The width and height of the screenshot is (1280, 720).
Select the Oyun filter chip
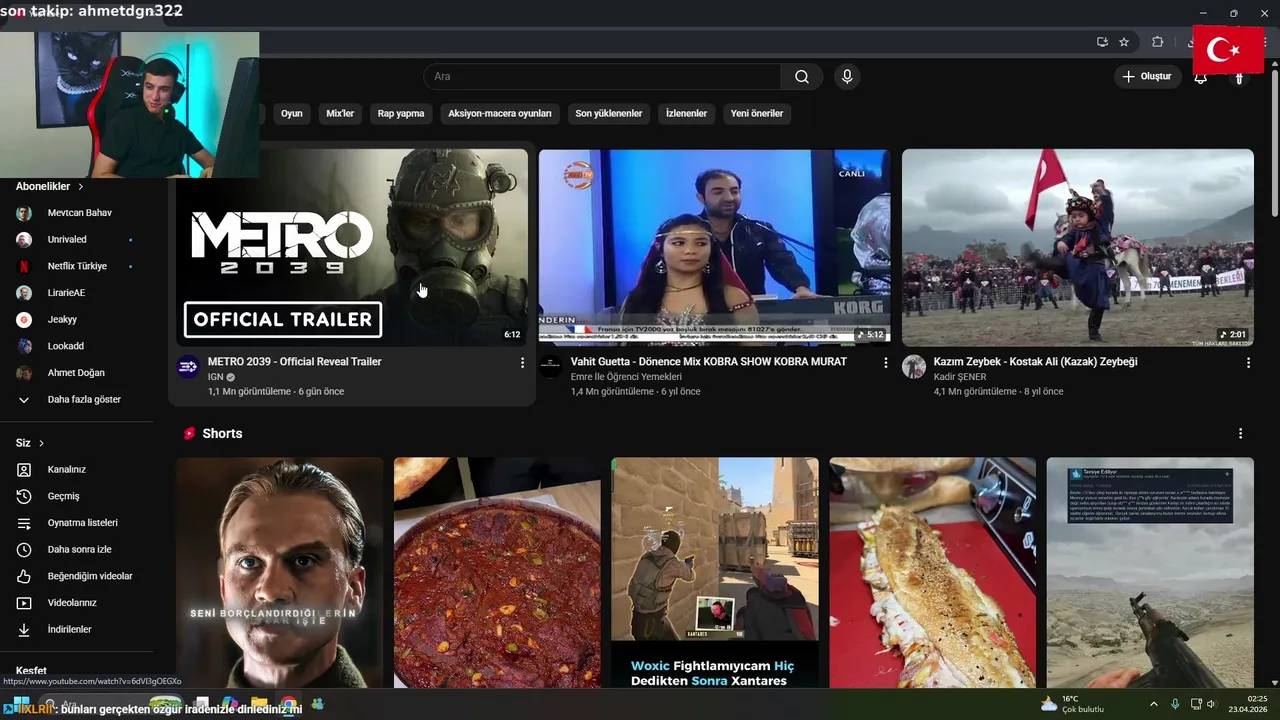click(x=292, y=114)
